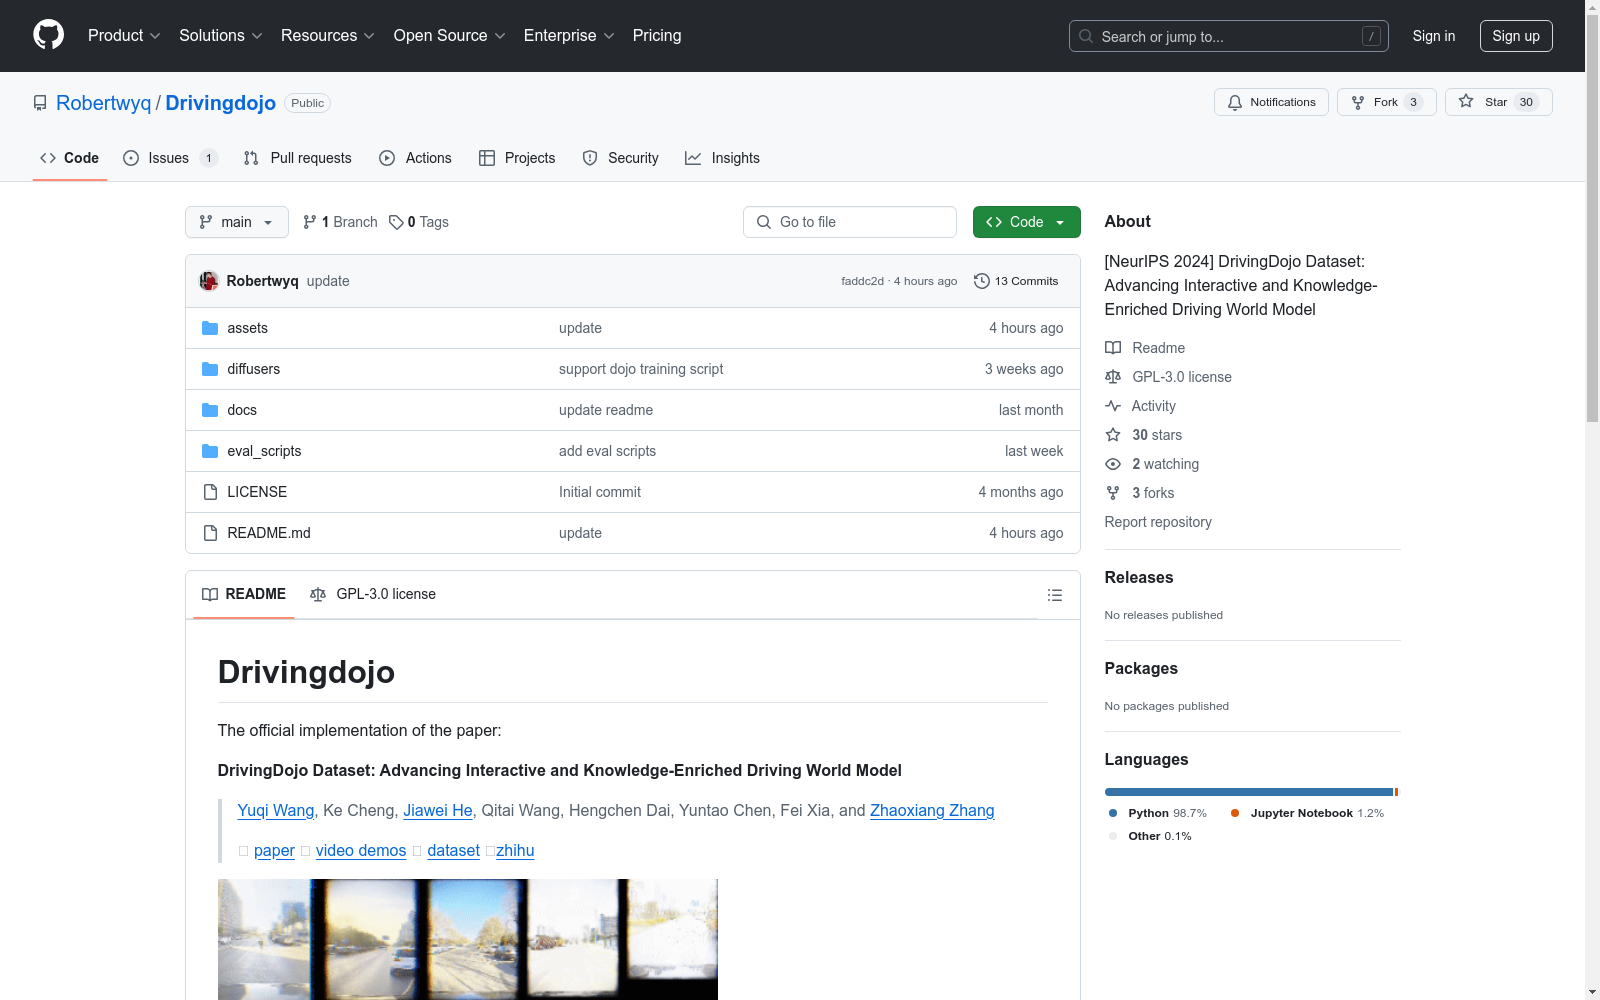Click the book icon beside Readme
This screenshot has height=1000, width=1600.
click(x=1113, y=348)
